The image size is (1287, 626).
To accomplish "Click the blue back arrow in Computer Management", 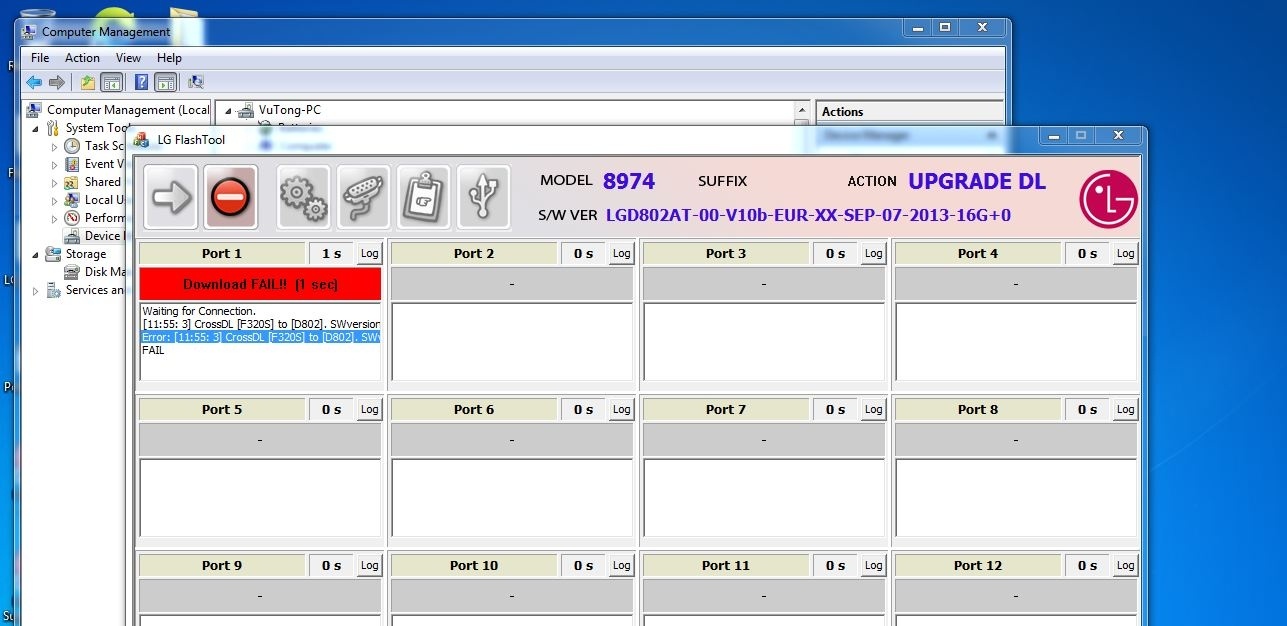I will tap(34, 83).
